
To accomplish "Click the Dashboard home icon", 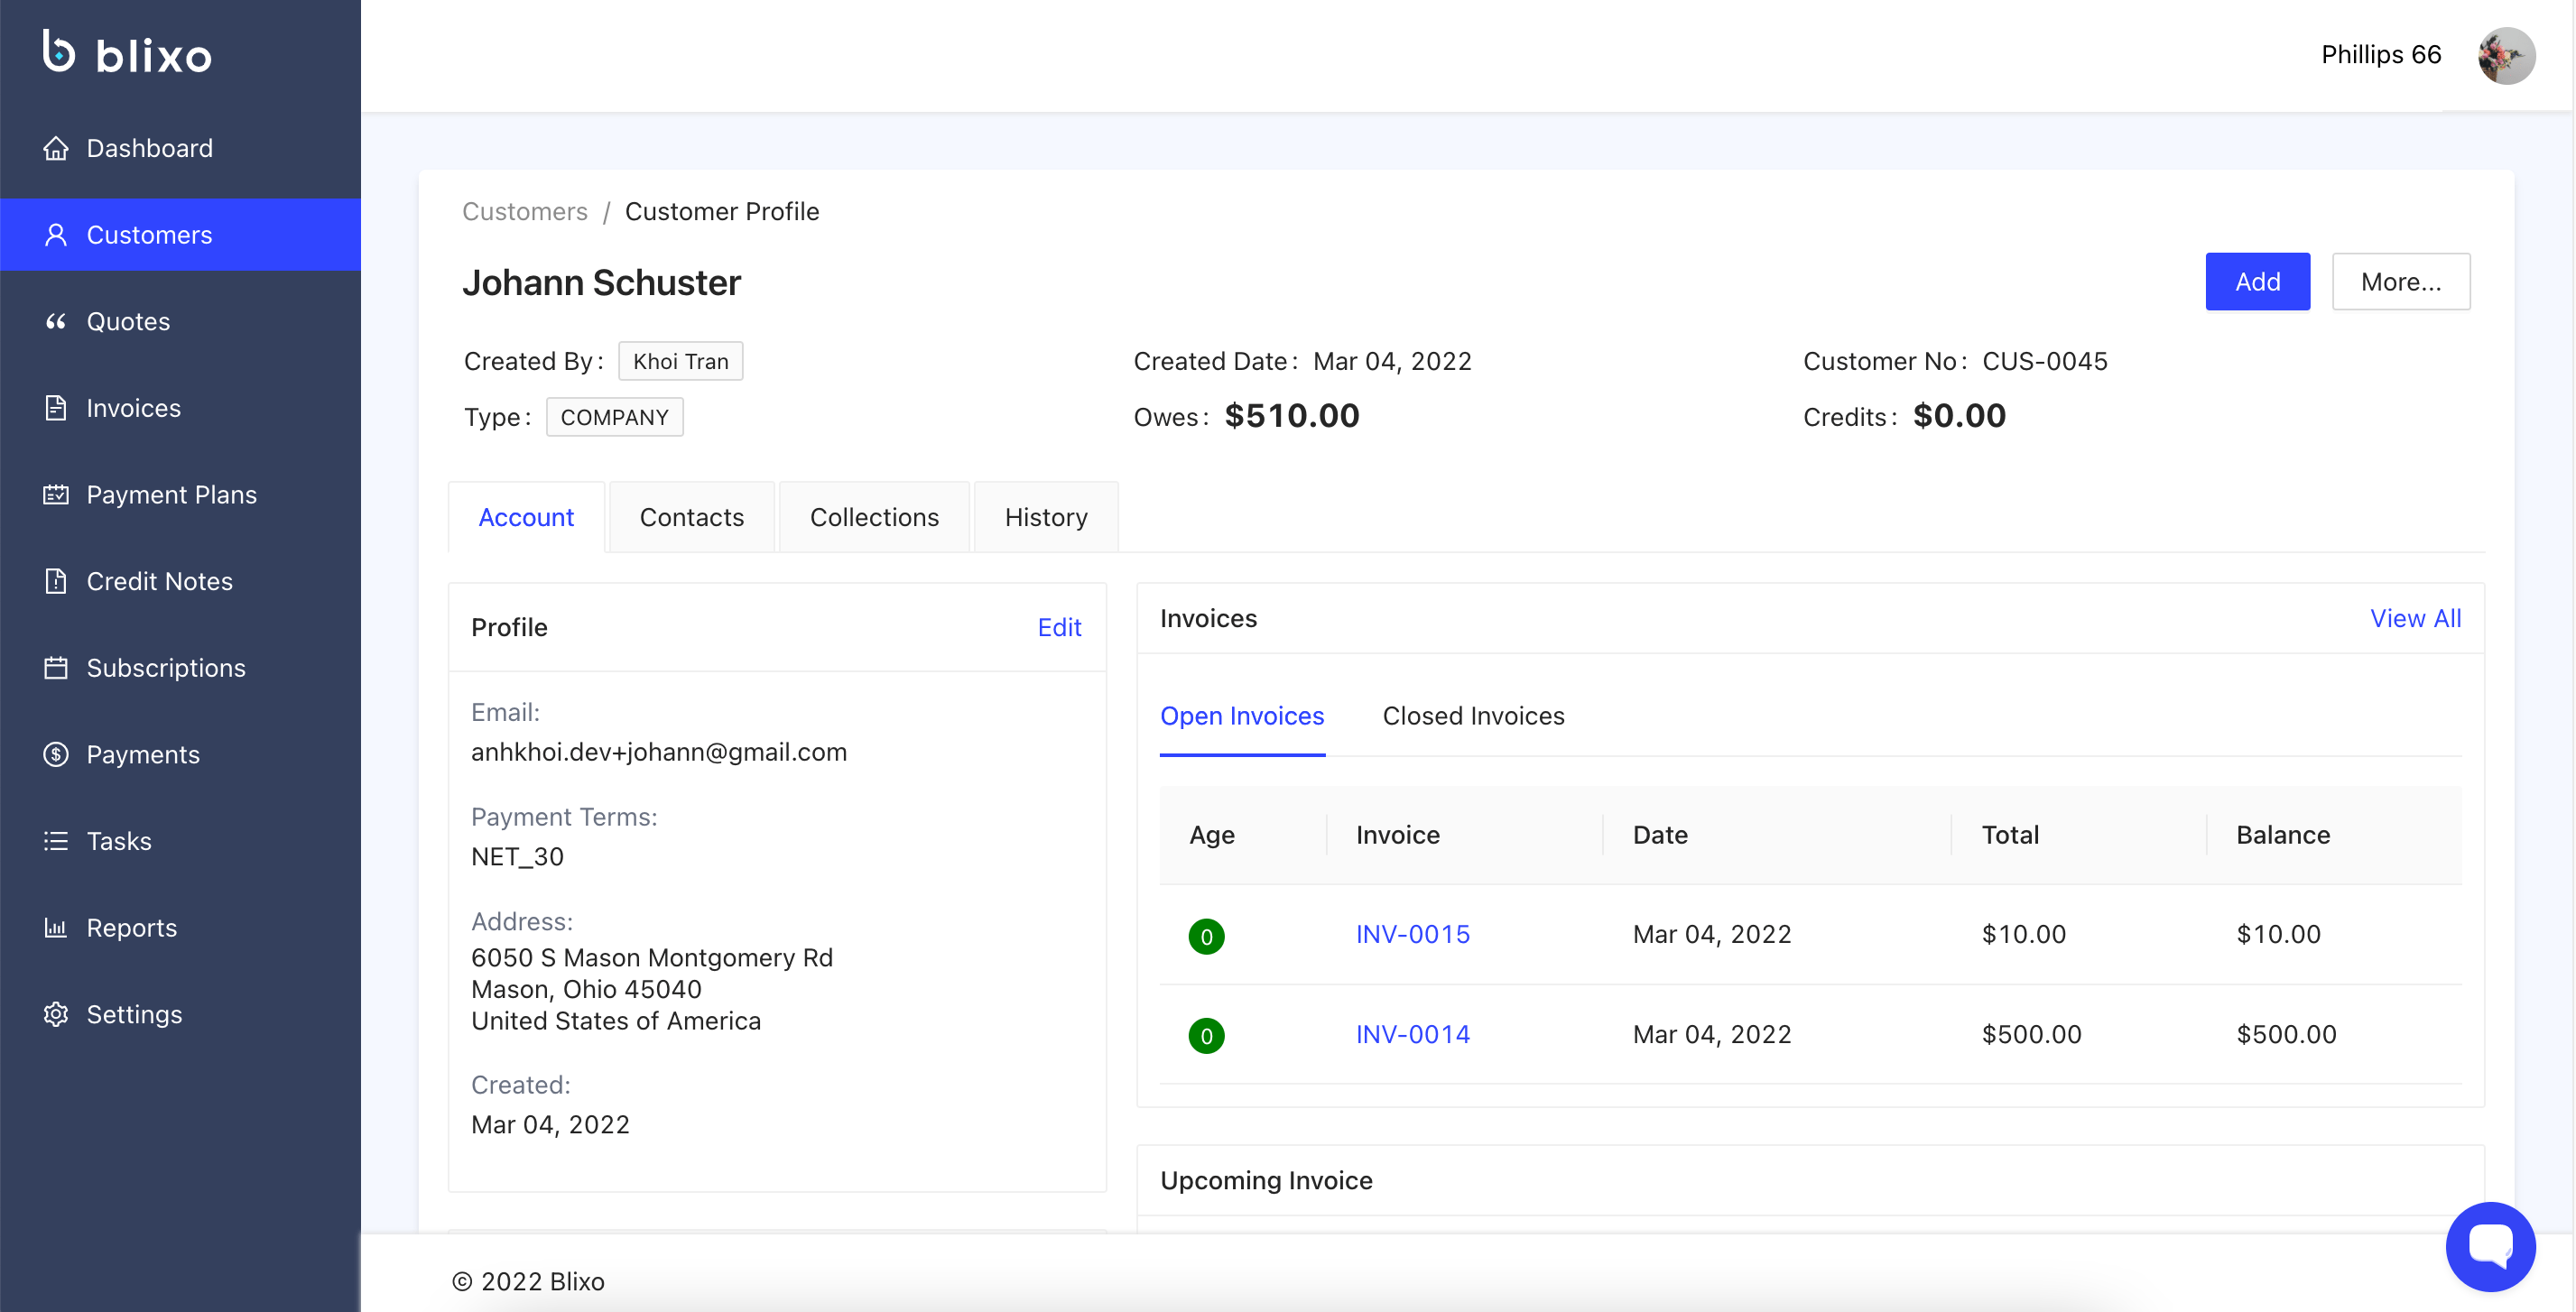I will coord(56,148).
